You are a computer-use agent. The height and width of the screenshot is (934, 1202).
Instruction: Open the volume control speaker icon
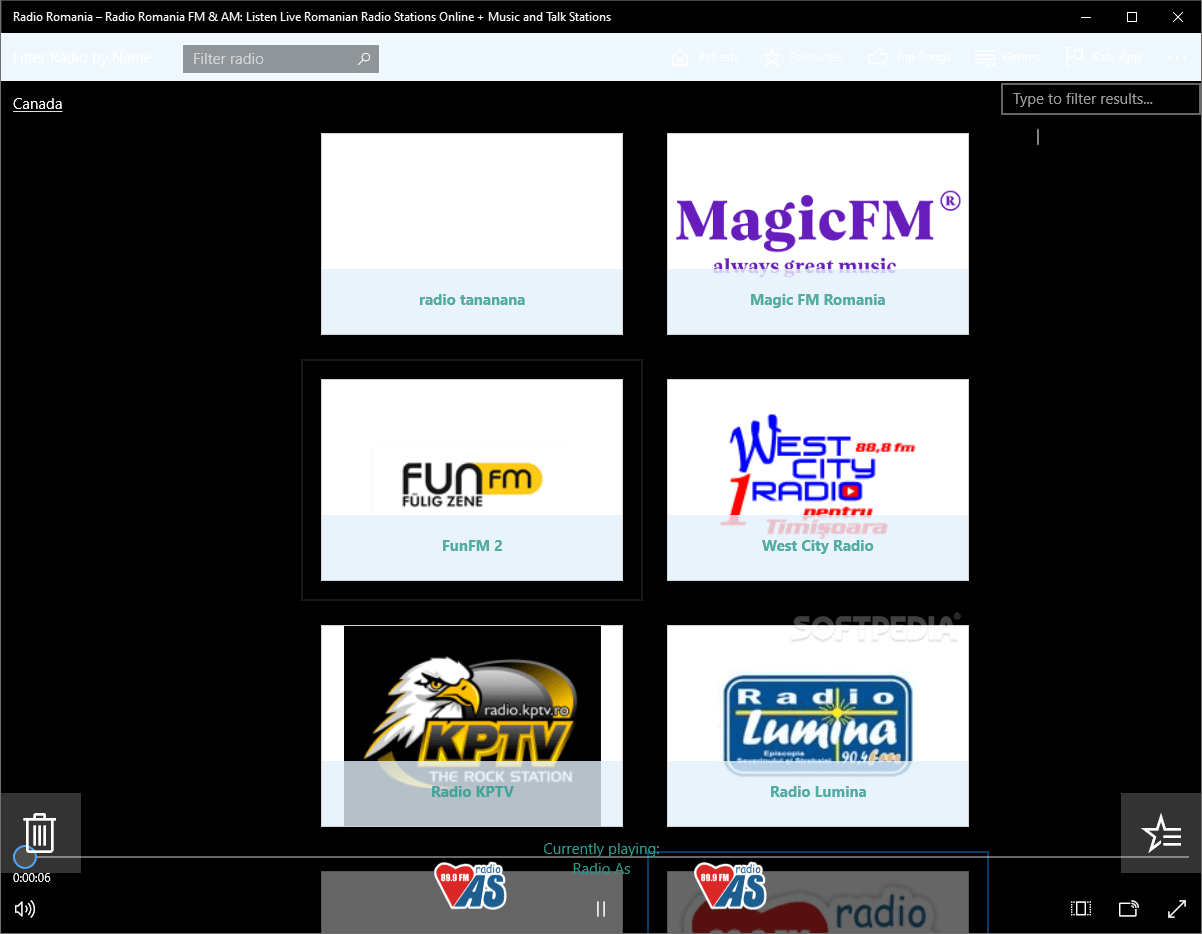[x=24, y=909]
